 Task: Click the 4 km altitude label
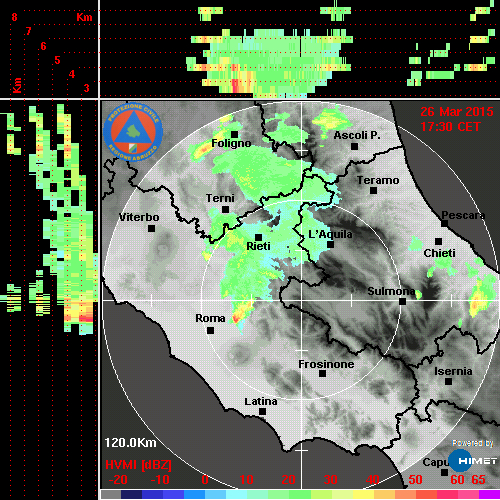72,74
